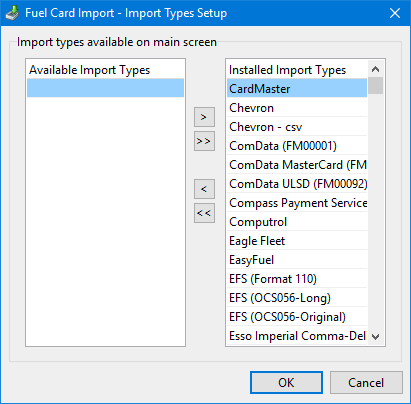Select the highlighted empty row in Available list
Screen dimensions: 411x404
click(105, 88)
